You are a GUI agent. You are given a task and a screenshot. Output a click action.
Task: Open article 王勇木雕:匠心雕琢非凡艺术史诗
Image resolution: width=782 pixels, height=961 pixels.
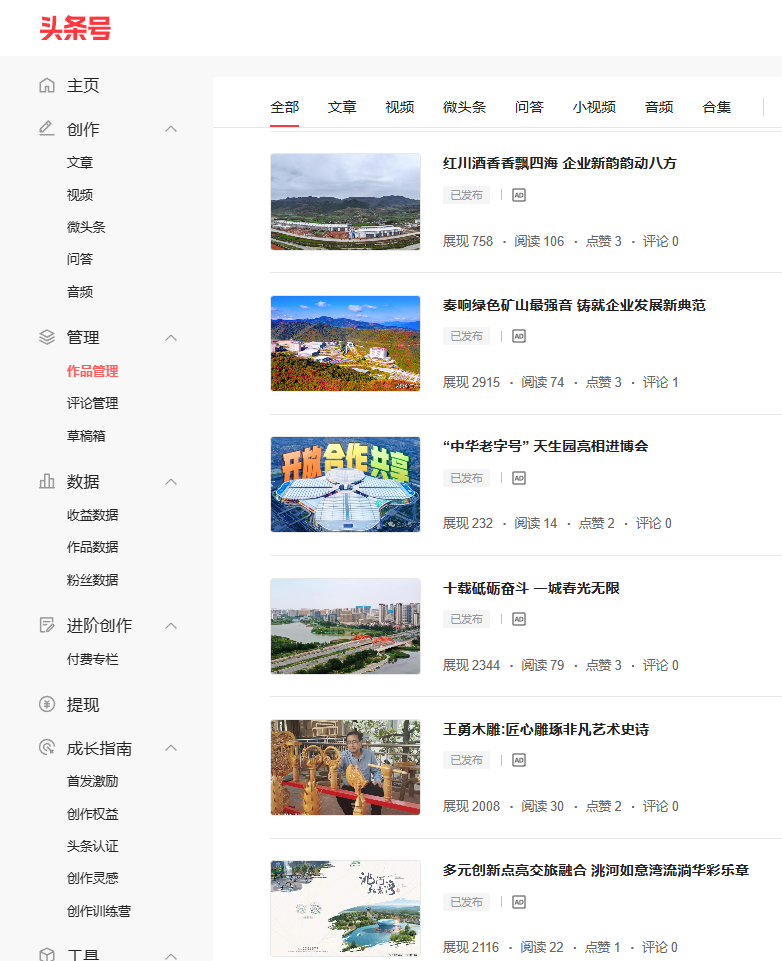coord(546,729)
